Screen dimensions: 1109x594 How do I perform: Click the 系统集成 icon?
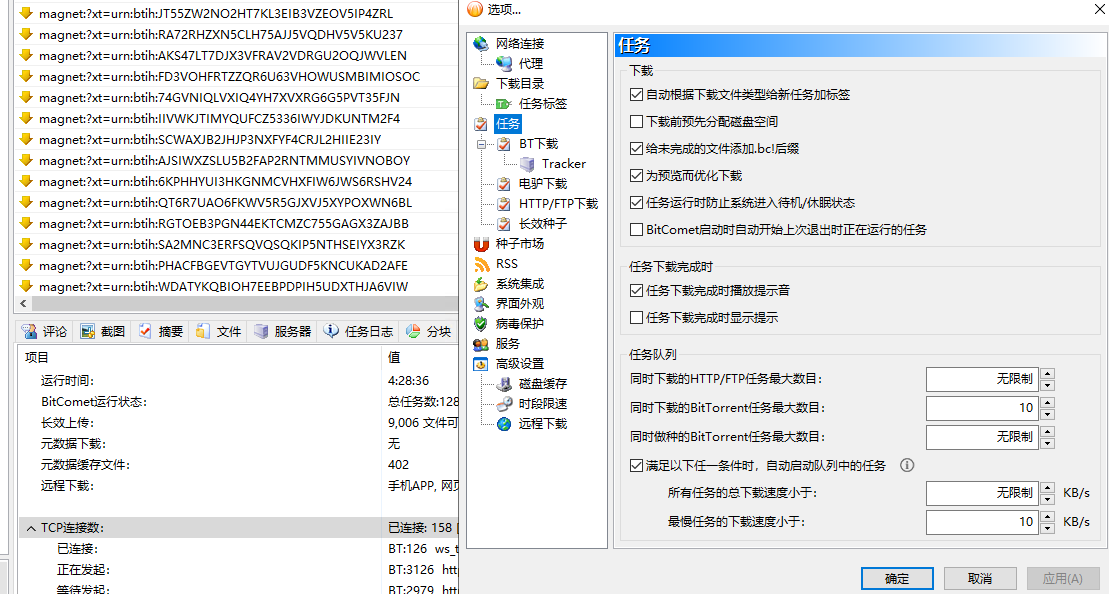click(x=481, y=284)
